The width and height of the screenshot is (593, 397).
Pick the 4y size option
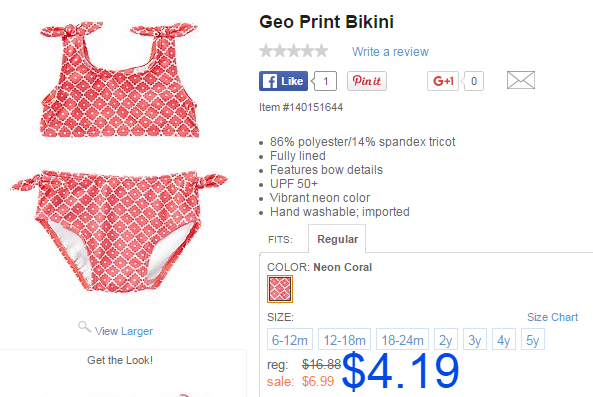[x=504, y=340]
